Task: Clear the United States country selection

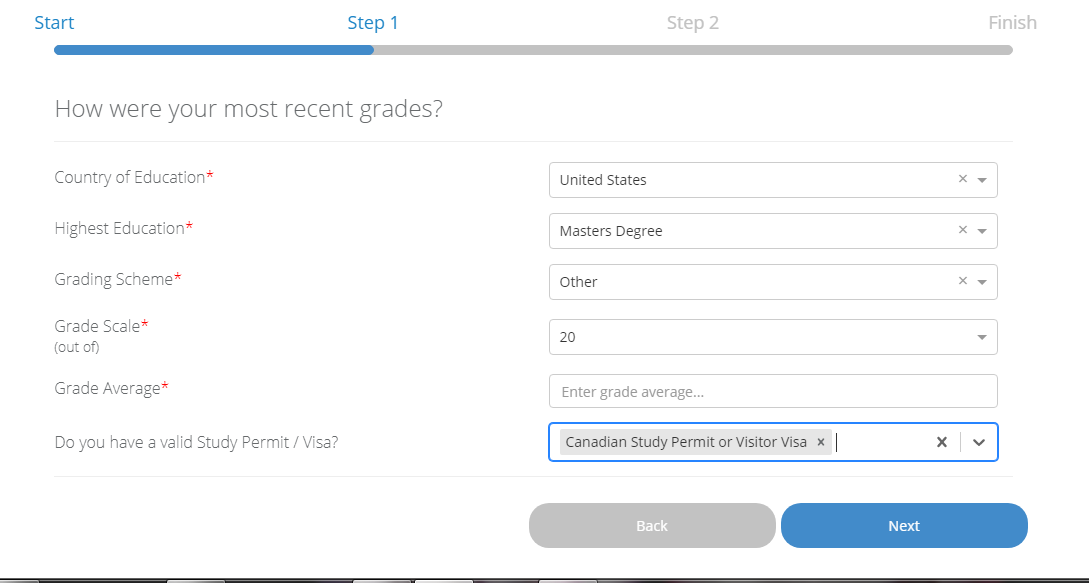Action: click(963, 179)
